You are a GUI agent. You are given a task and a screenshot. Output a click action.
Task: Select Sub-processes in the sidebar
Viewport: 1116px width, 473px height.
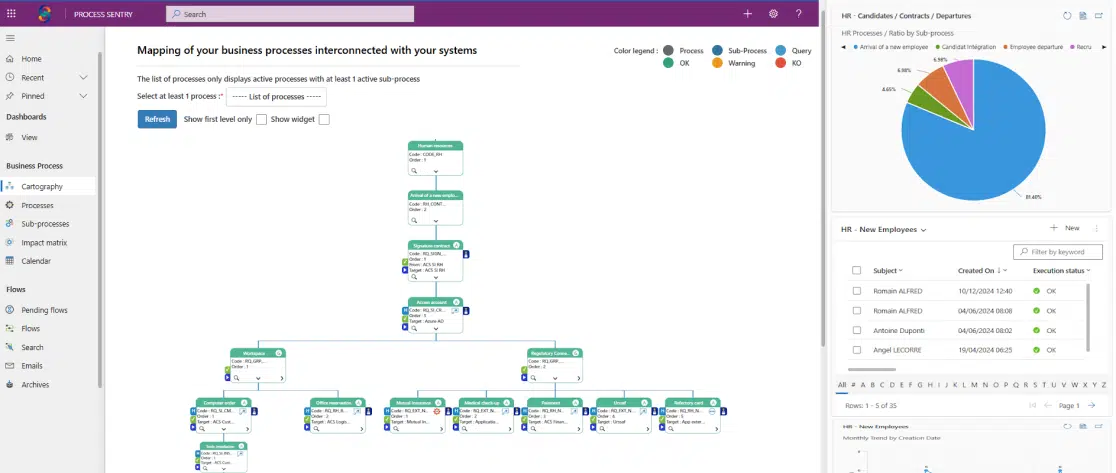(45, 224)
